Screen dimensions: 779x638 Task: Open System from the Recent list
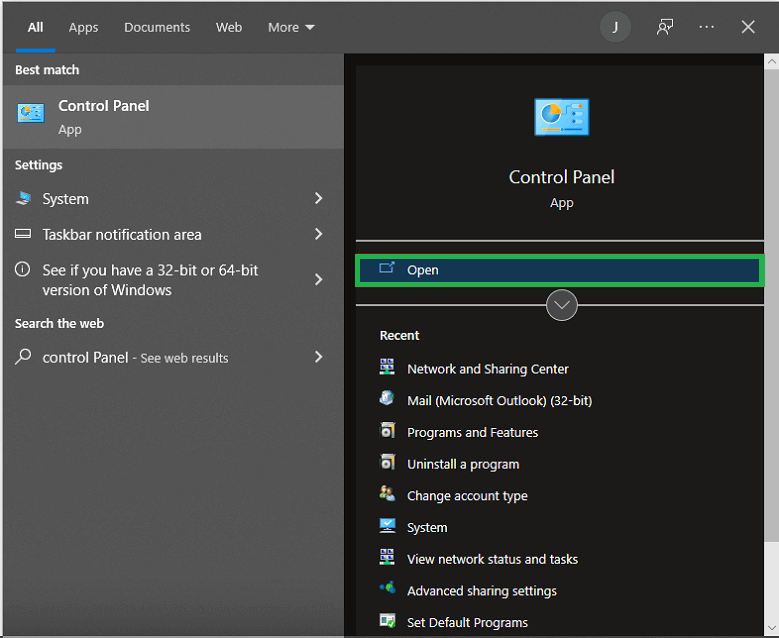[427, 528]
